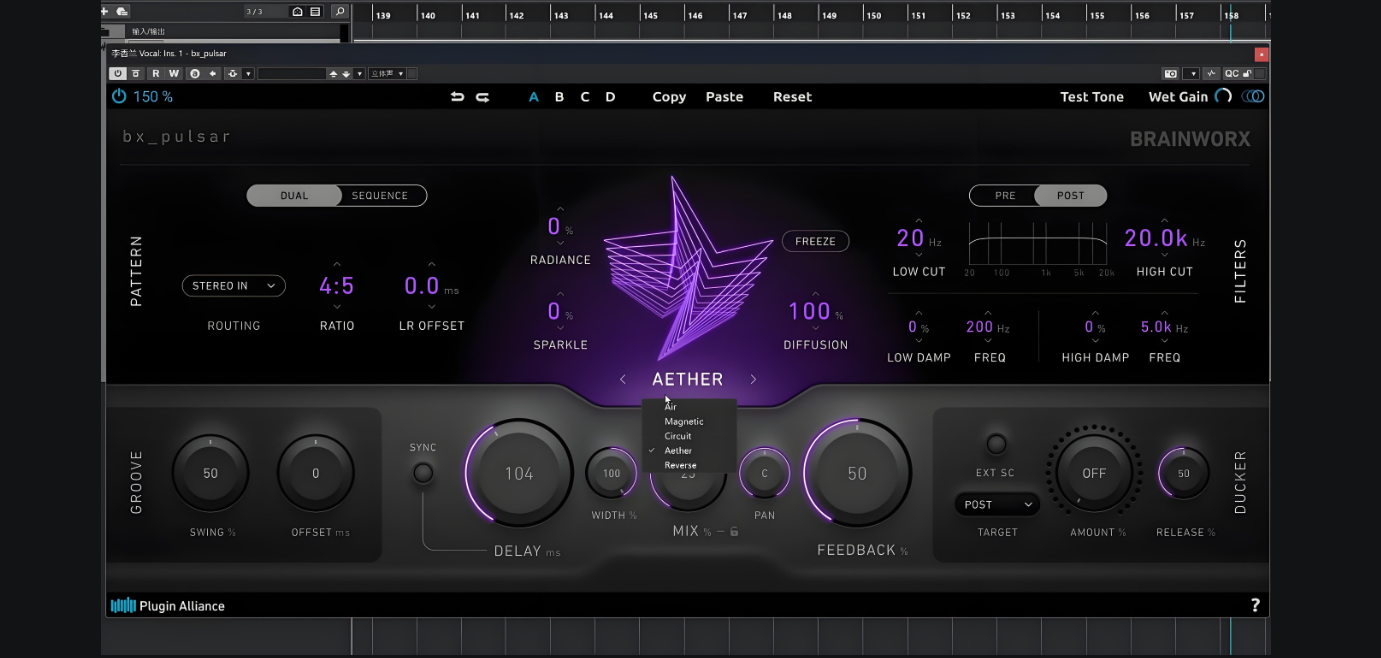Enable the EXT SC switch
Viewport: 1381px width, 658px height.
click(x=996, y=444)
